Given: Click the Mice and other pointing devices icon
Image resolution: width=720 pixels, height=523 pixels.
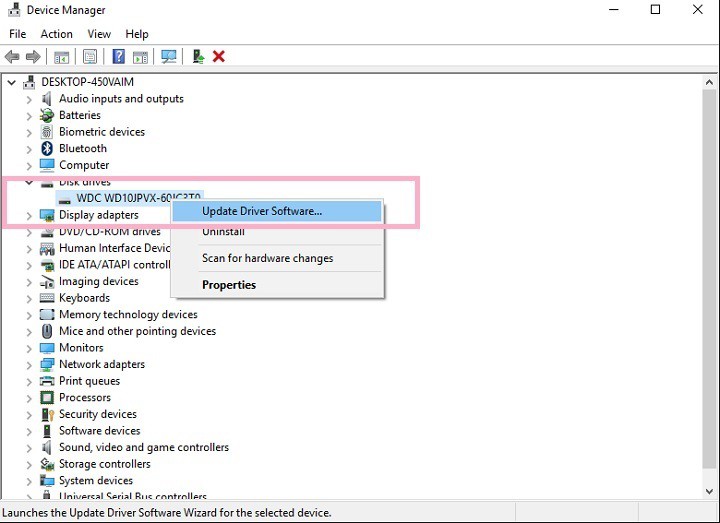Looking at the screenshot, I should (x=47, y=331).
